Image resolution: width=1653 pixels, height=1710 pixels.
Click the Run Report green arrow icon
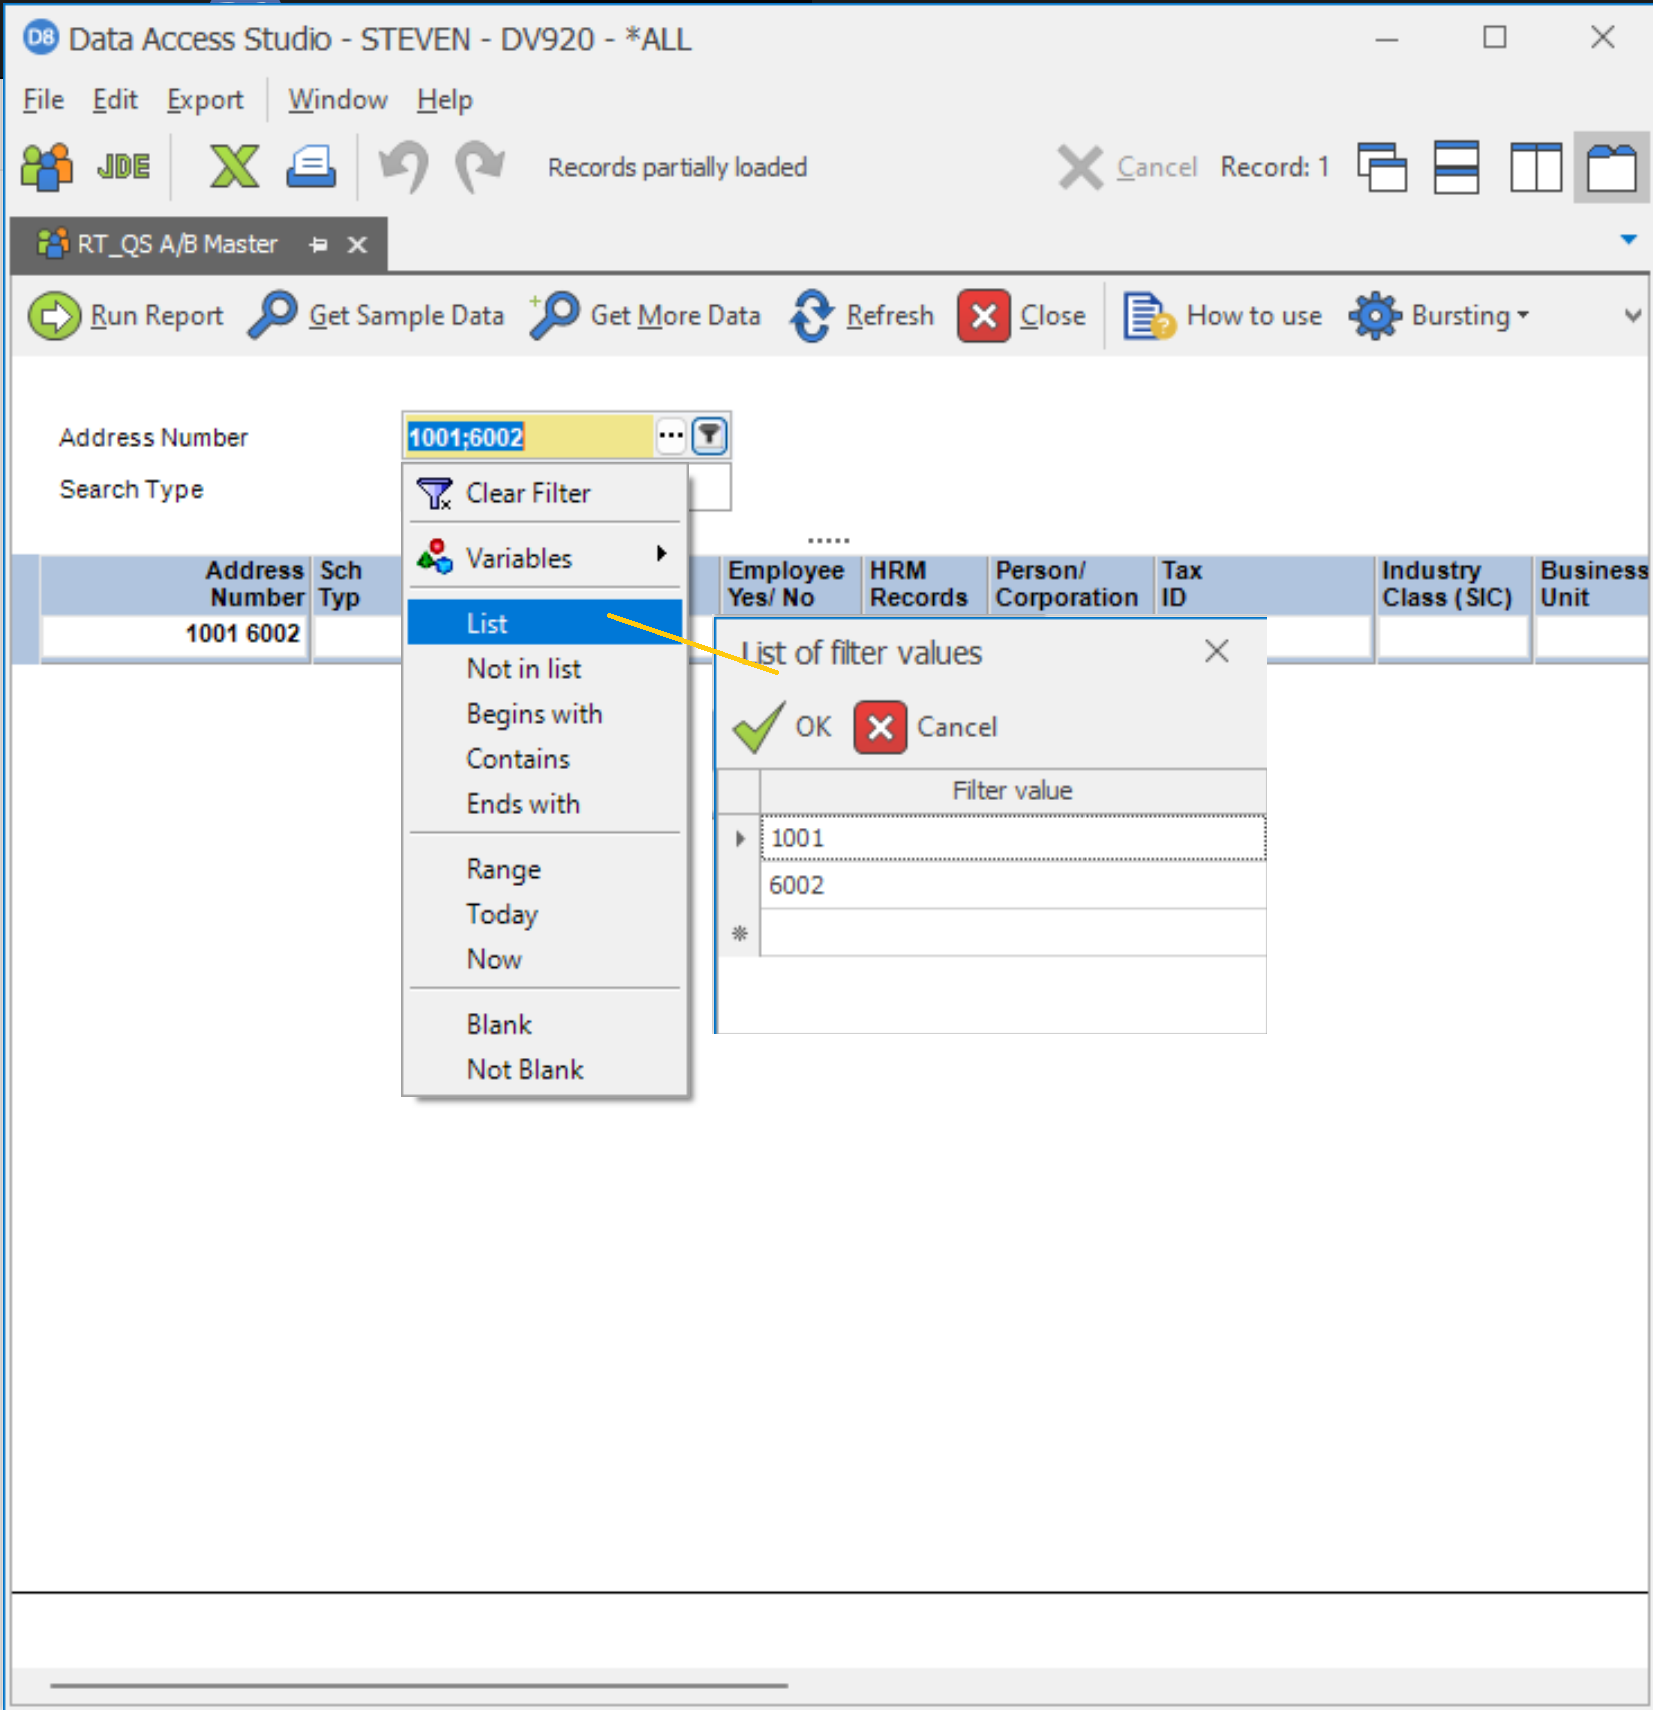click(x=54, y=316)
